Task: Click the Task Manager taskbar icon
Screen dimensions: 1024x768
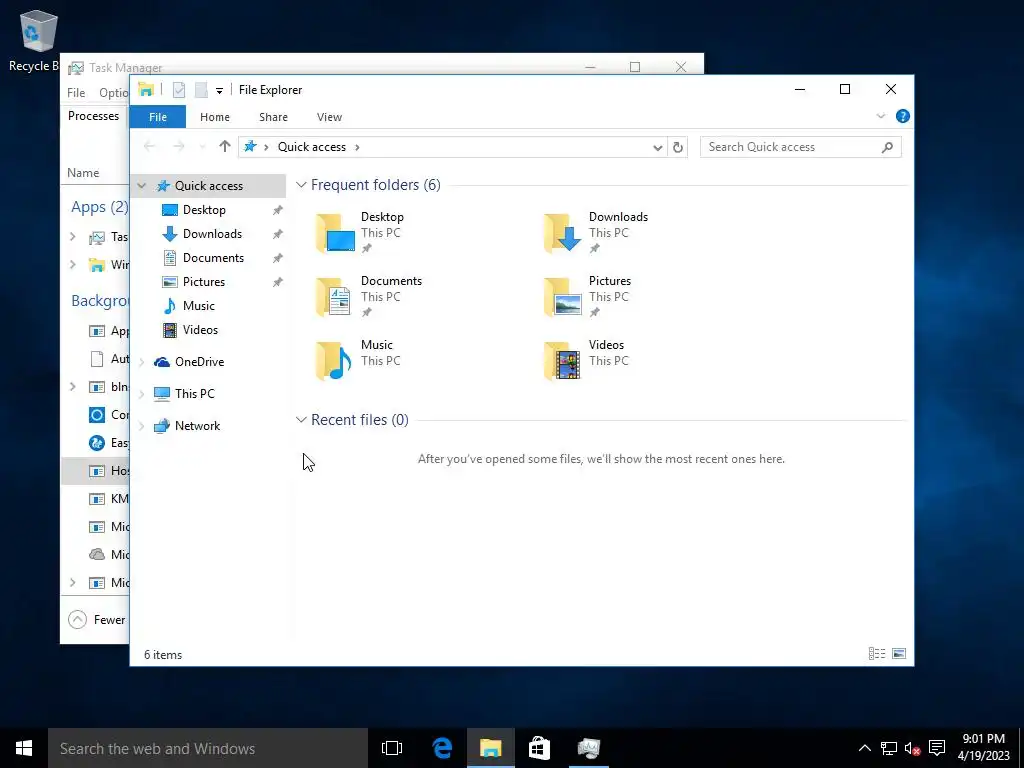Action: 588,748
